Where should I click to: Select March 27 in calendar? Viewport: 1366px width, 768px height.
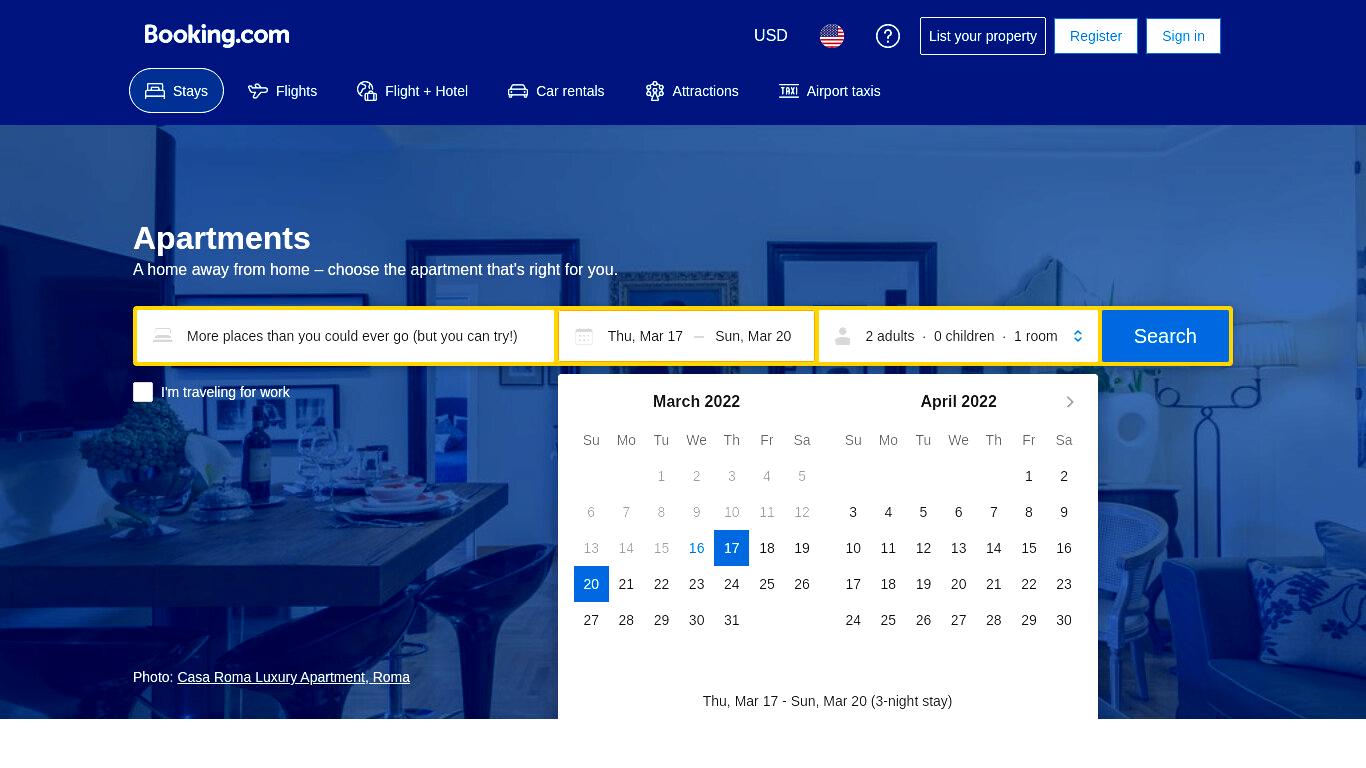(x=591, y=620)
